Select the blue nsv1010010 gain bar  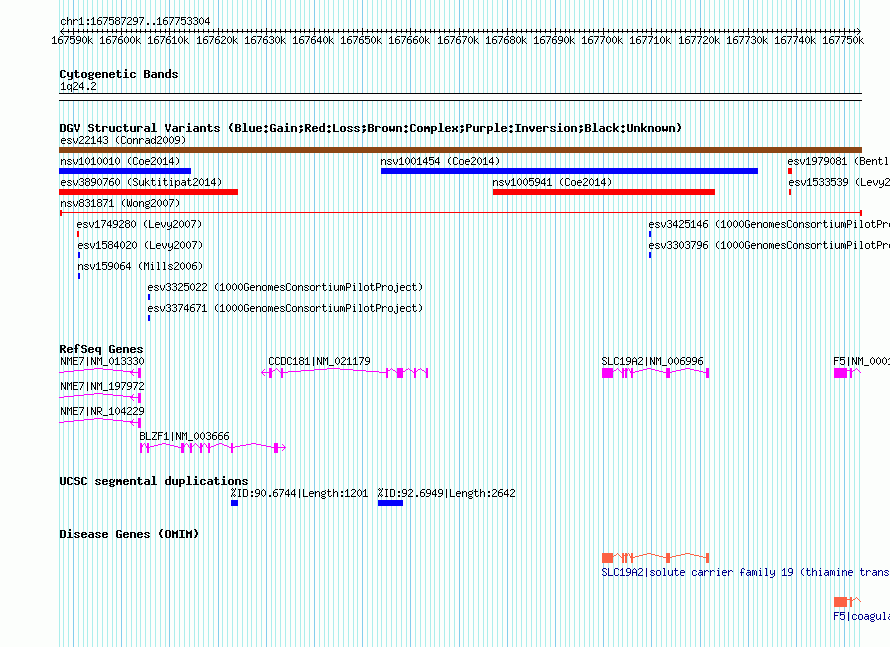pos(125,171)
